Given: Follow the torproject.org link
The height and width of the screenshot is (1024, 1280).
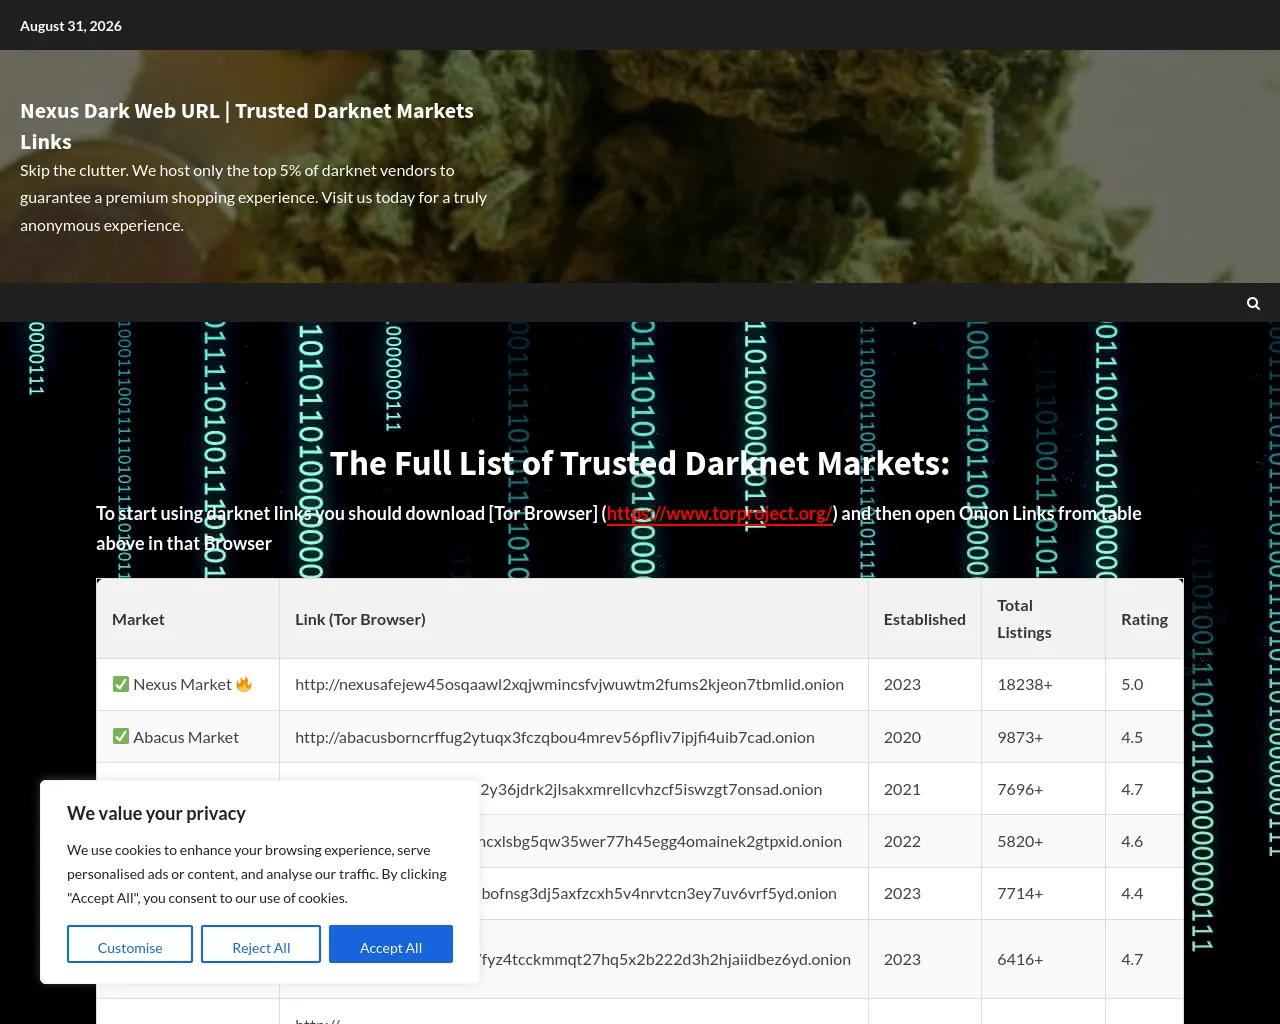Looking at the screenshot, I should [720, 513].
